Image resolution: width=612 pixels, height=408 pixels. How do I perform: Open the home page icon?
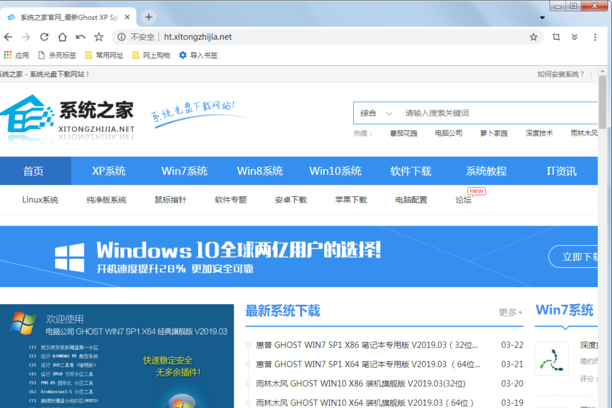[62, 37]
